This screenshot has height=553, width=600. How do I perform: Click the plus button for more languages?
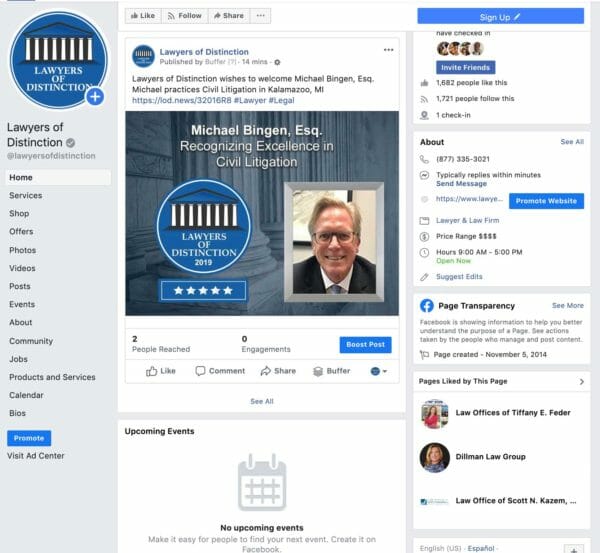tap(574, 550)
